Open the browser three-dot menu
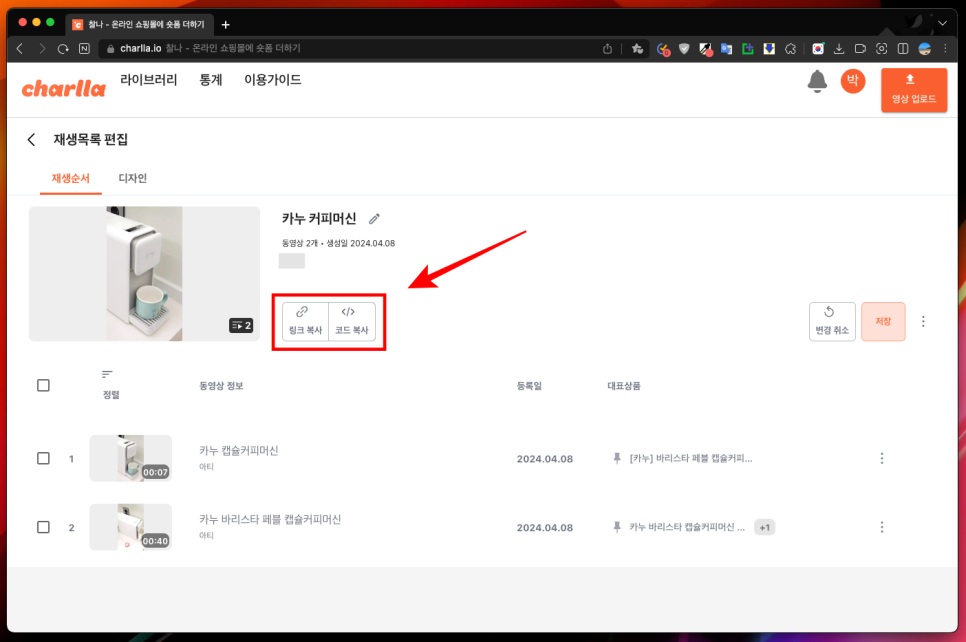The image size is (966, 642). 945,49
